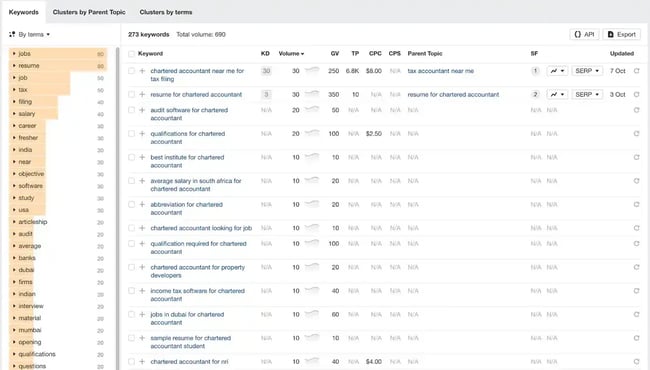
Task: Check 'chartered accountant looking for job' row
Action: click(131, 228)
